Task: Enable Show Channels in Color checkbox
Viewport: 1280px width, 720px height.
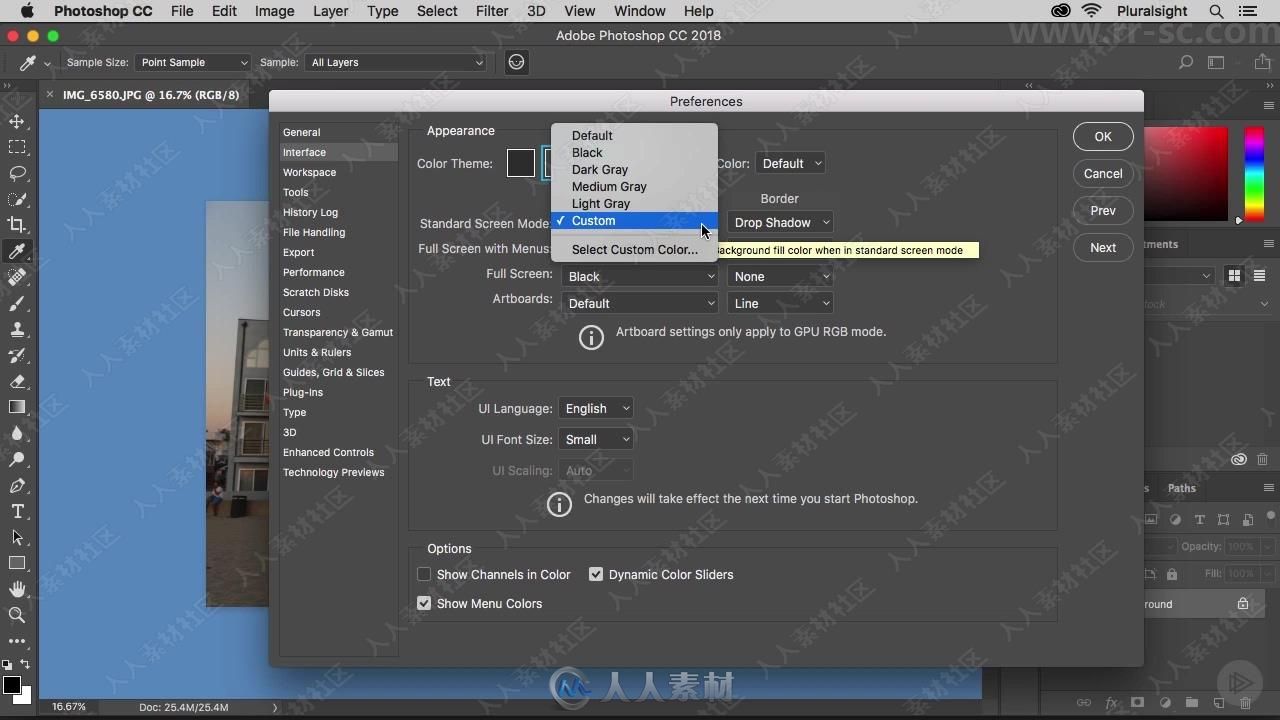Action: 424,574
